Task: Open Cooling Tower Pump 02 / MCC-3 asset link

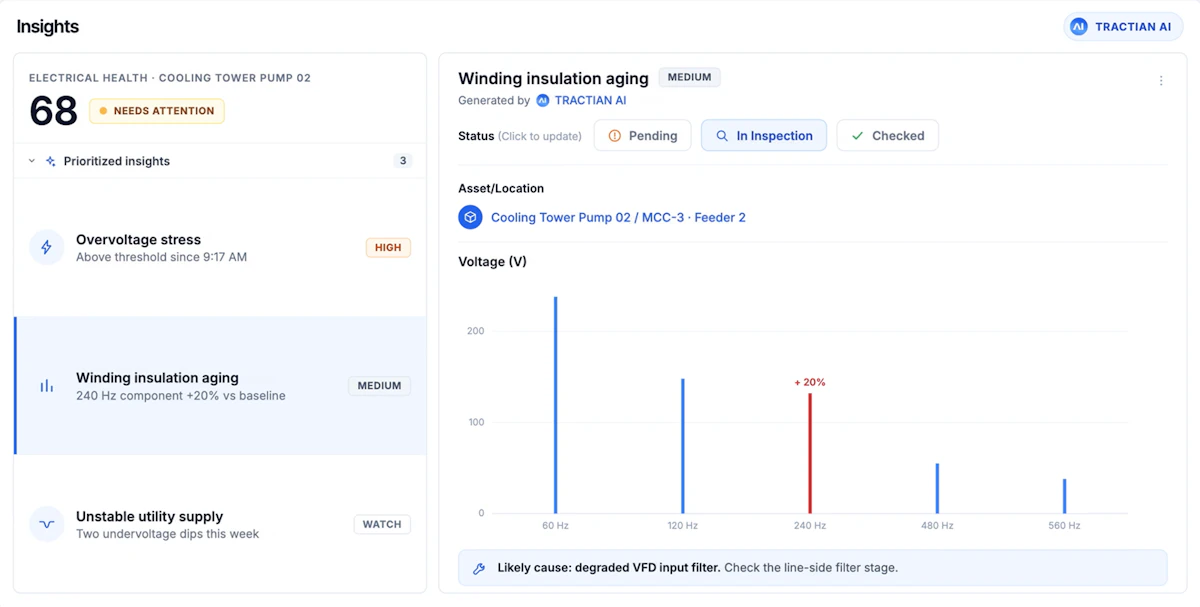Action: pos(618,217)
